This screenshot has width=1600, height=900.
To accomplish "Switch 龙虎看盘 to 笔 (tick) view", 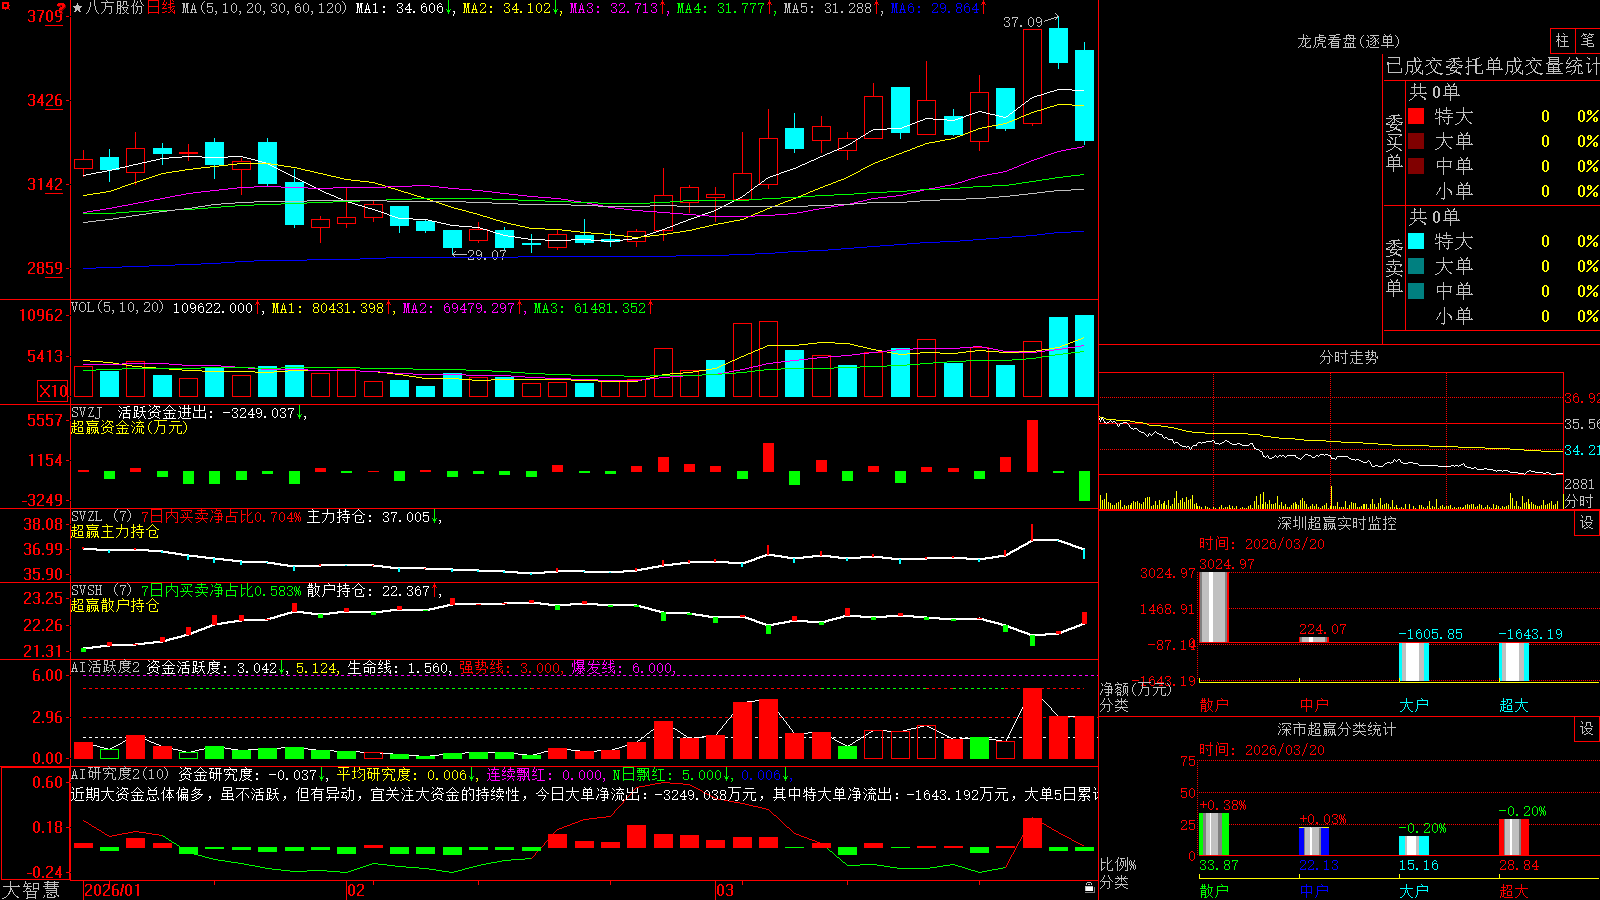I will coord(1587,40).
